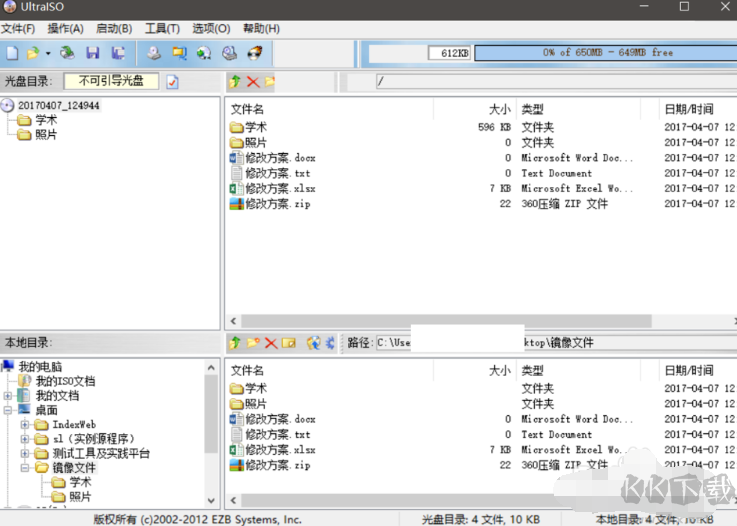Viewport: 737px width, 526px height.
Task: Click local tree scrollbar up arrow
Action: [211, 368]
